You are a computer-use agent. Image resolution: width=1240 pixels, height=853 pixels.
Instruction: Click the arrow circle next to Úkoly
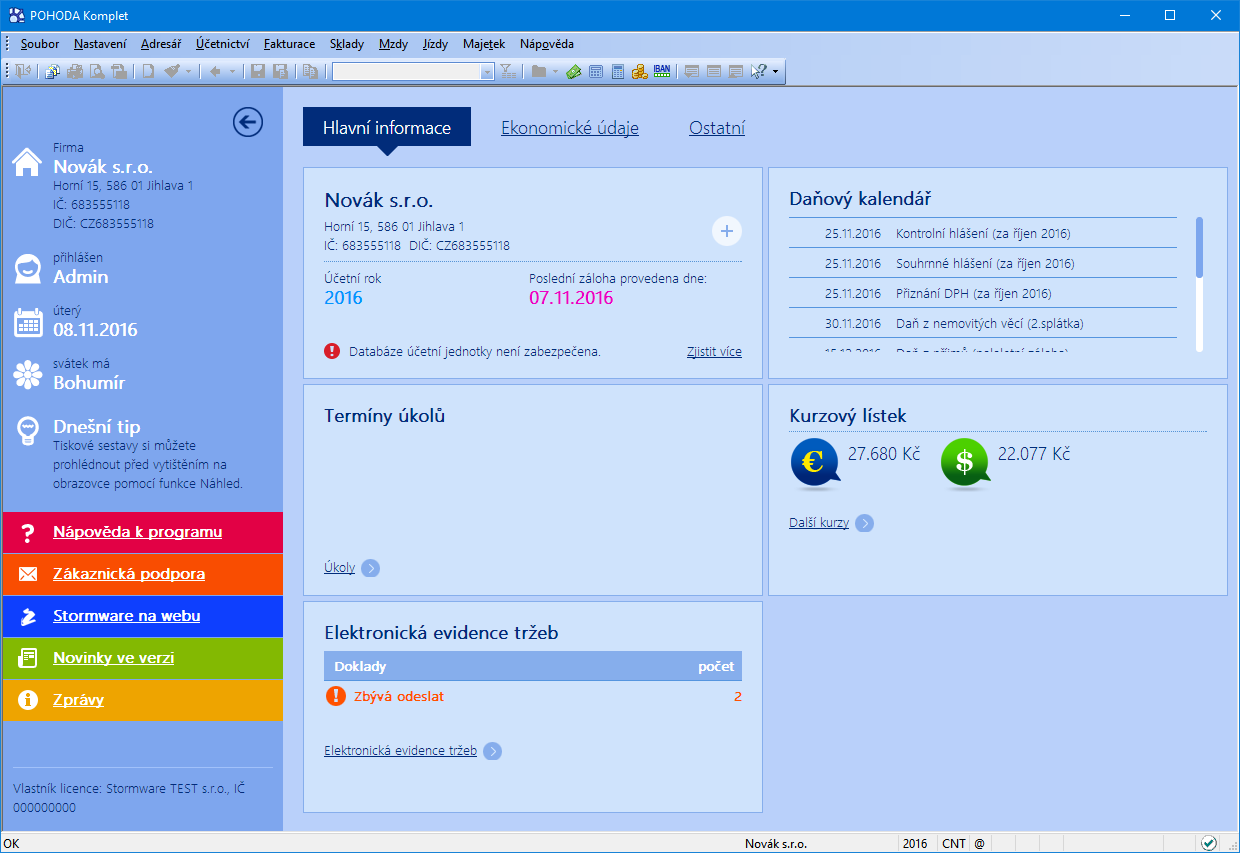[x=370, y=568]
